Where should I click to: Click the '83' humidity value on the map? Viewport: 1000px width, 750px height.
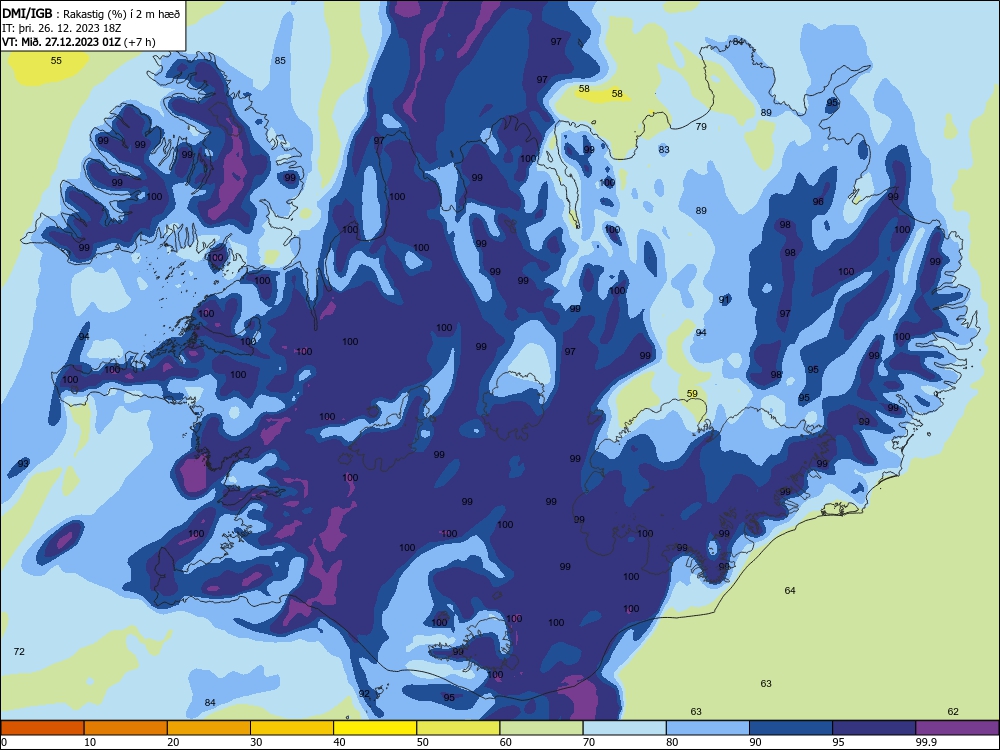click(x=664, y=149)
